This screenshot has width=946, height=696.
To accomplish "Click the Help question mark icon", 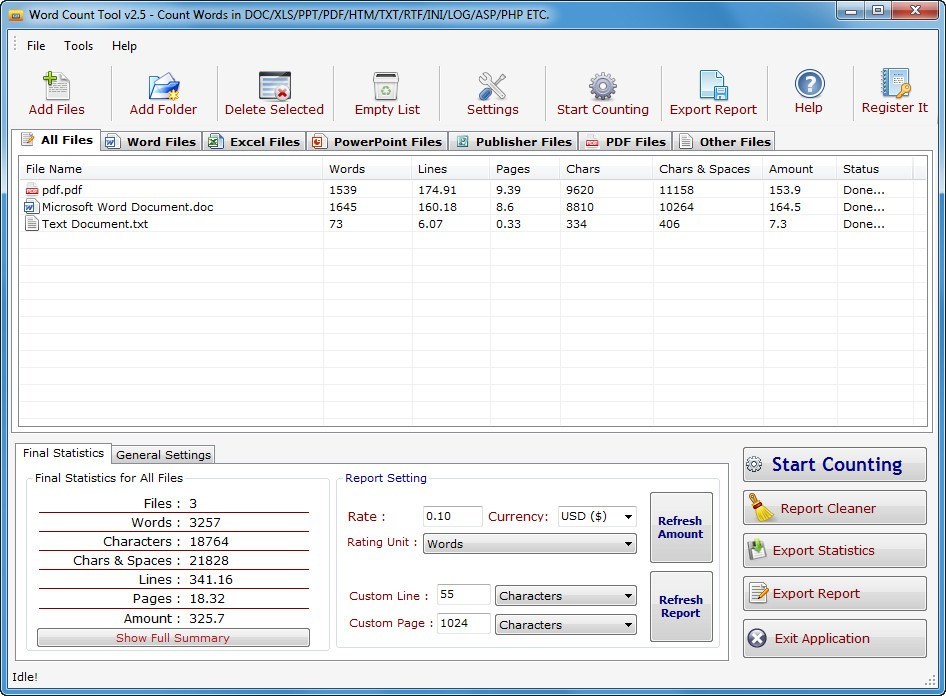I will point(809,84).
